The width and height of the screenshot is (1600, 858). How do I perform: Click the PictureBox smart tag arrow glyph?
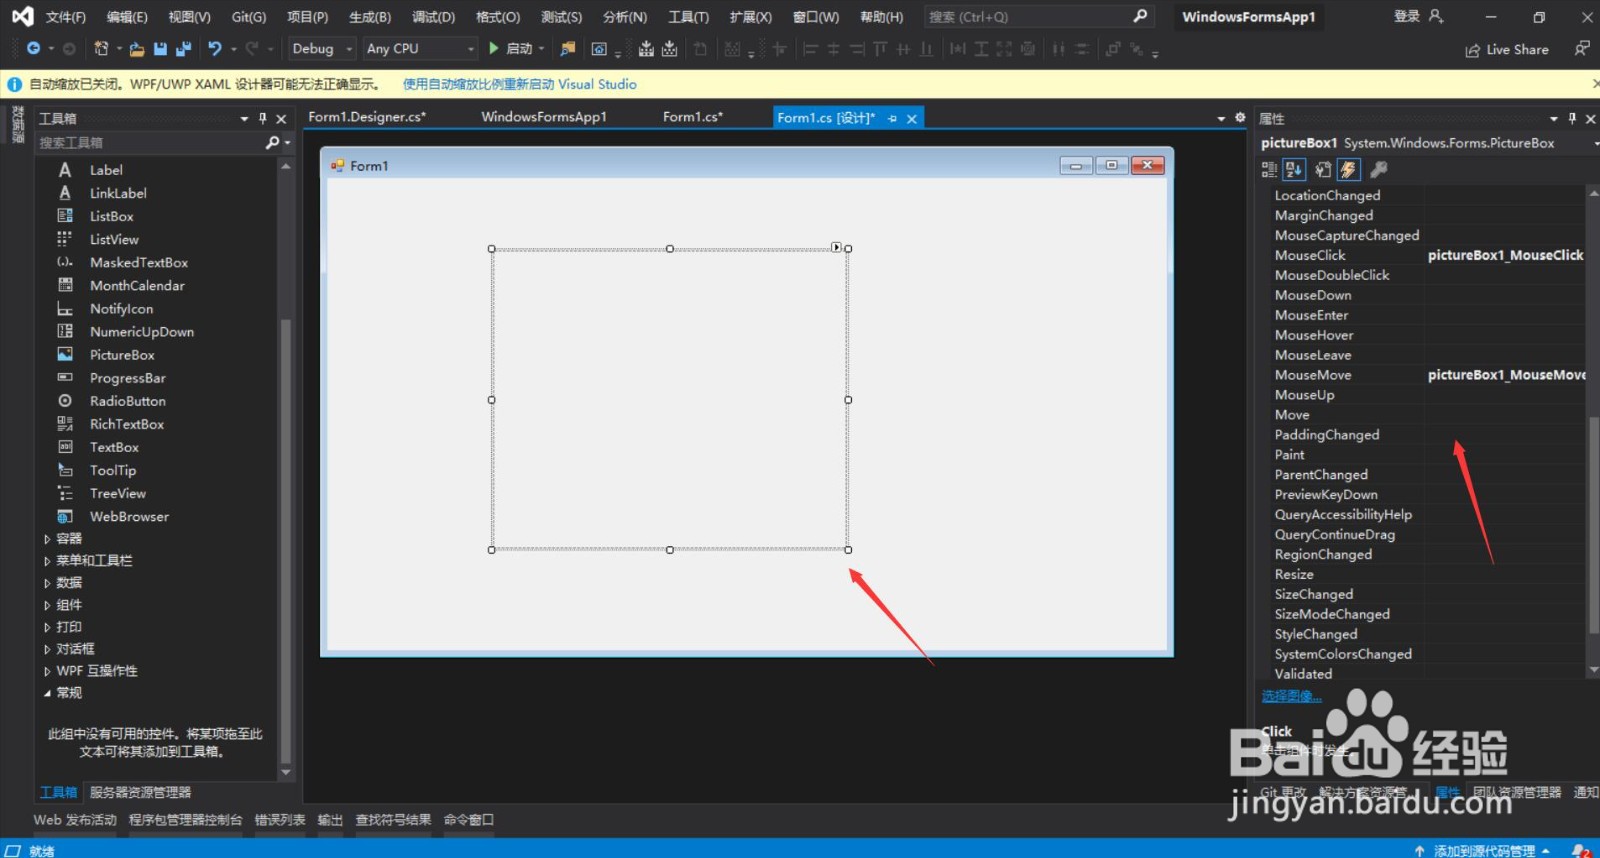tap(836, 247)
